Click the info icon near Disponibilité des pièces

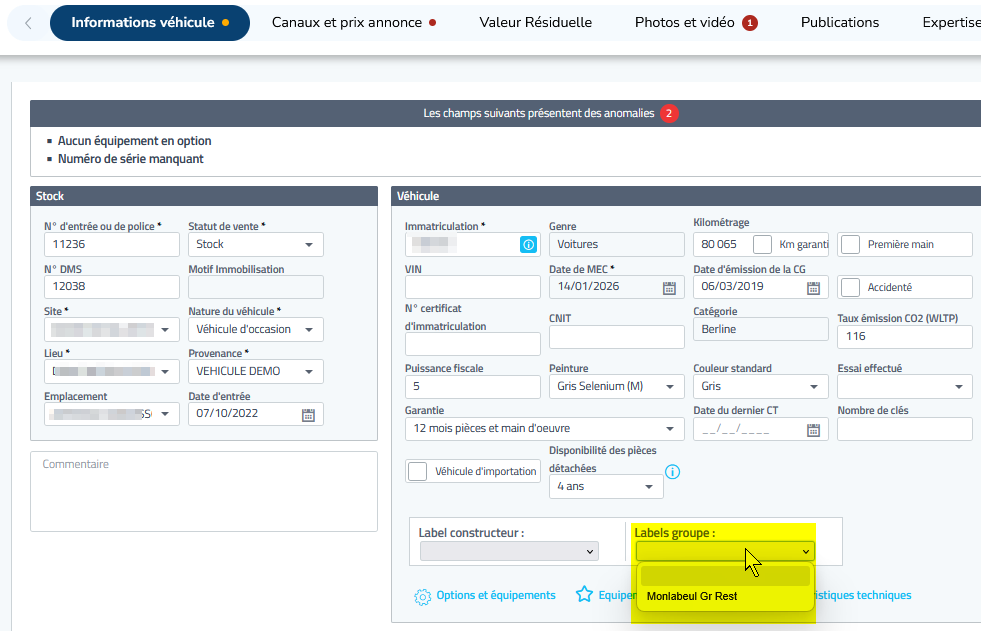[672, 472]
